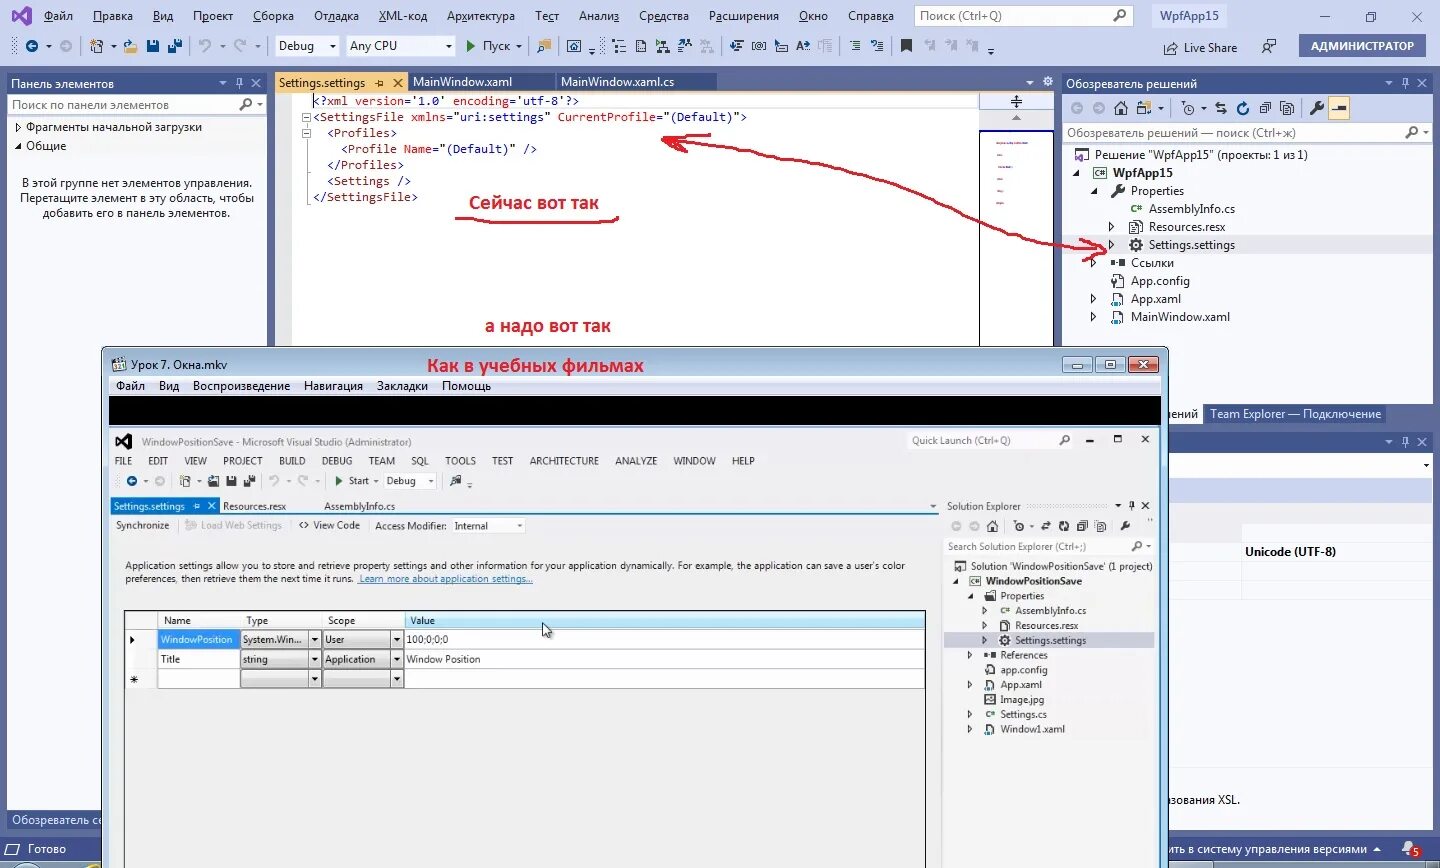Screen dimensions: 1440x868
Task: Select AssemblyInfo.cs in Solution Explorer
Action: click(1191, 209)
